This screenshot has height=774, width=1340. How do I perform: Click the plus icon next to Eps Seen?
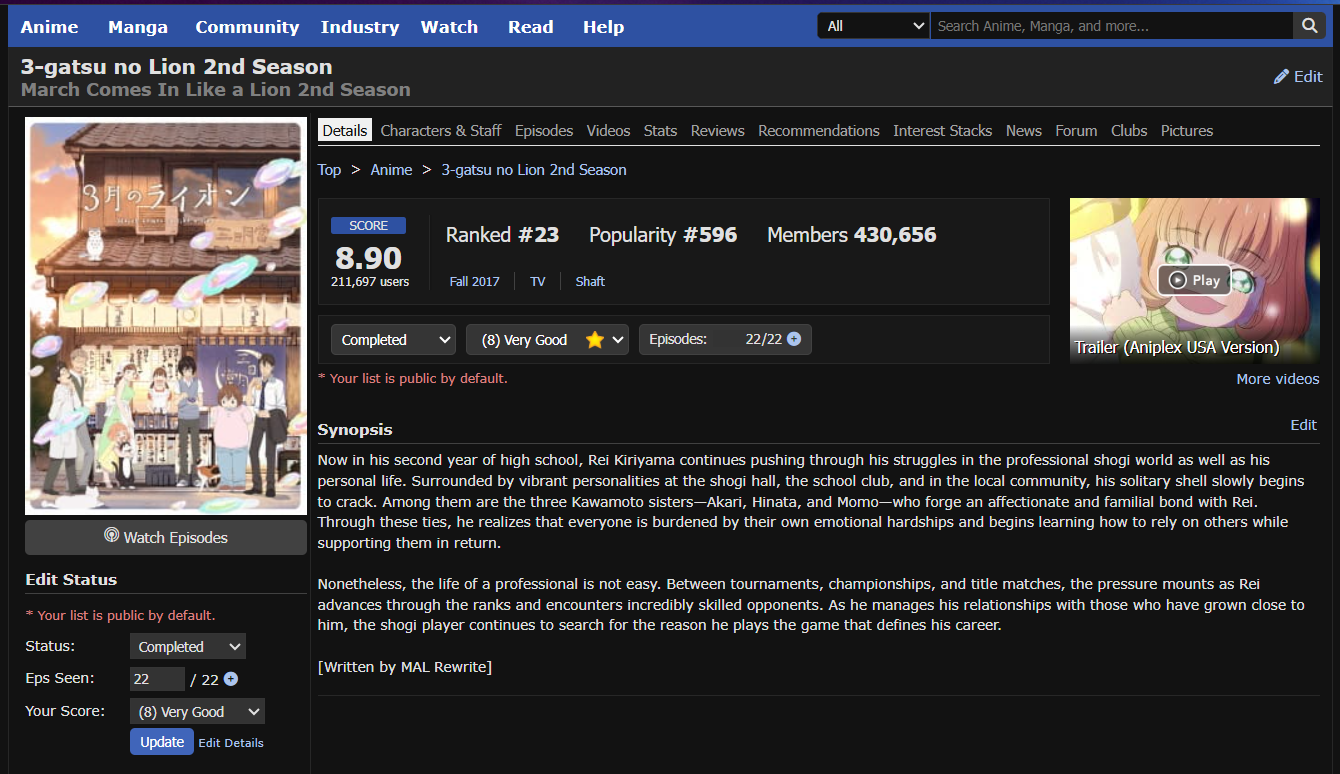231,679
